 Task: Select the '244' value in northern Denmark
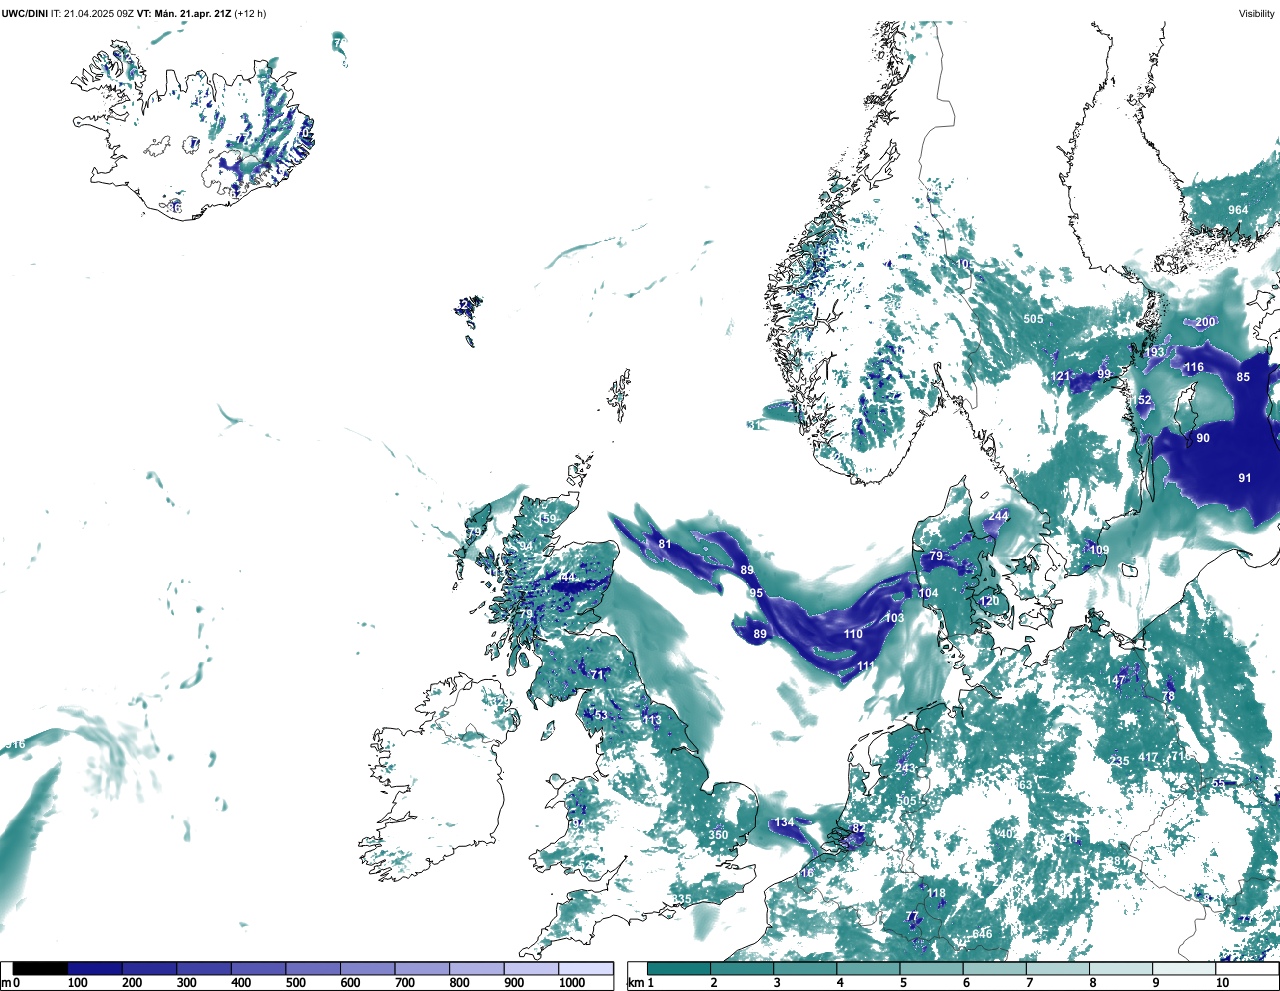[998, 516]
